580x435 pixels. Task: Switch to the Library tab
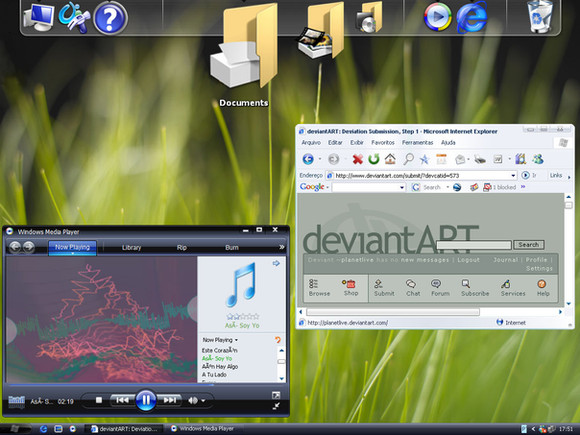[131, 247]
